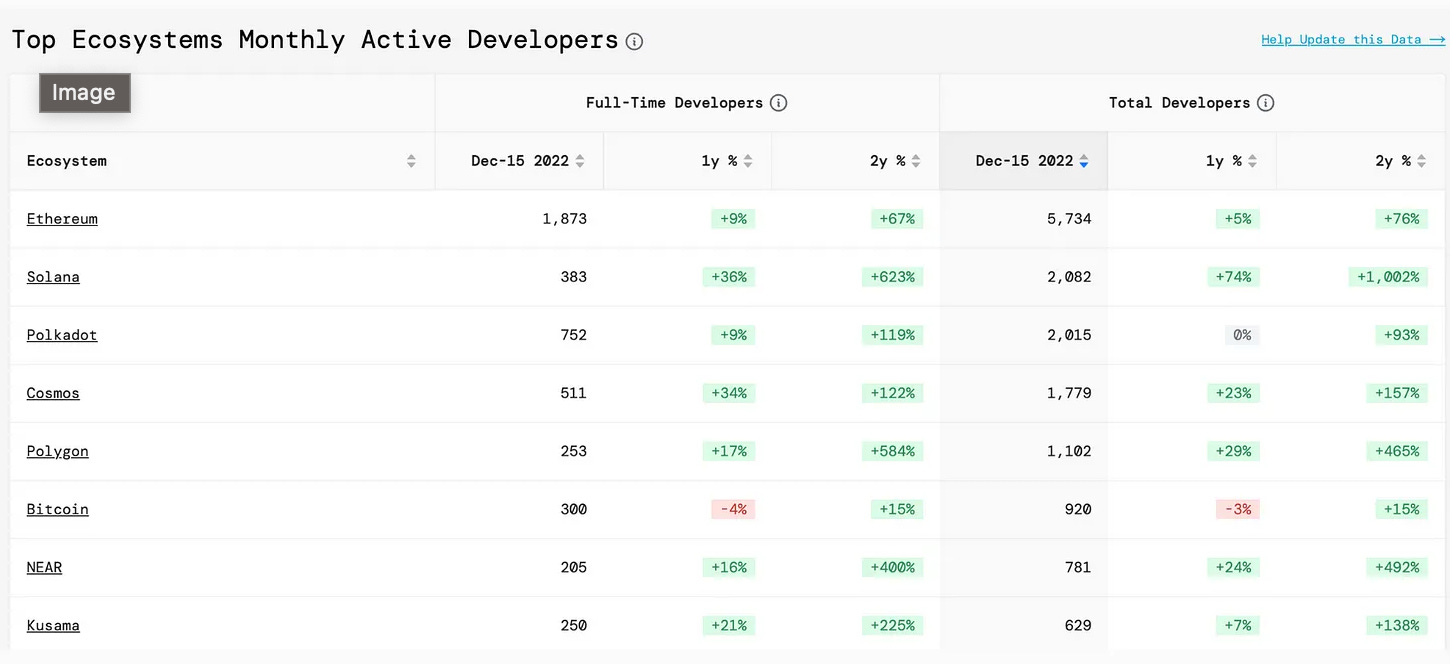Click Solana +623% badge

(x=892, y=277)
